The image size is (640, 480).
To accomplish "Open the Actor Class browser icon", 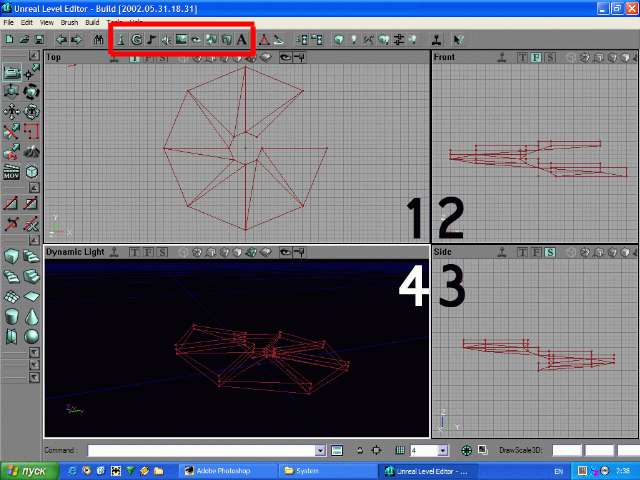I will pos(121,40).
